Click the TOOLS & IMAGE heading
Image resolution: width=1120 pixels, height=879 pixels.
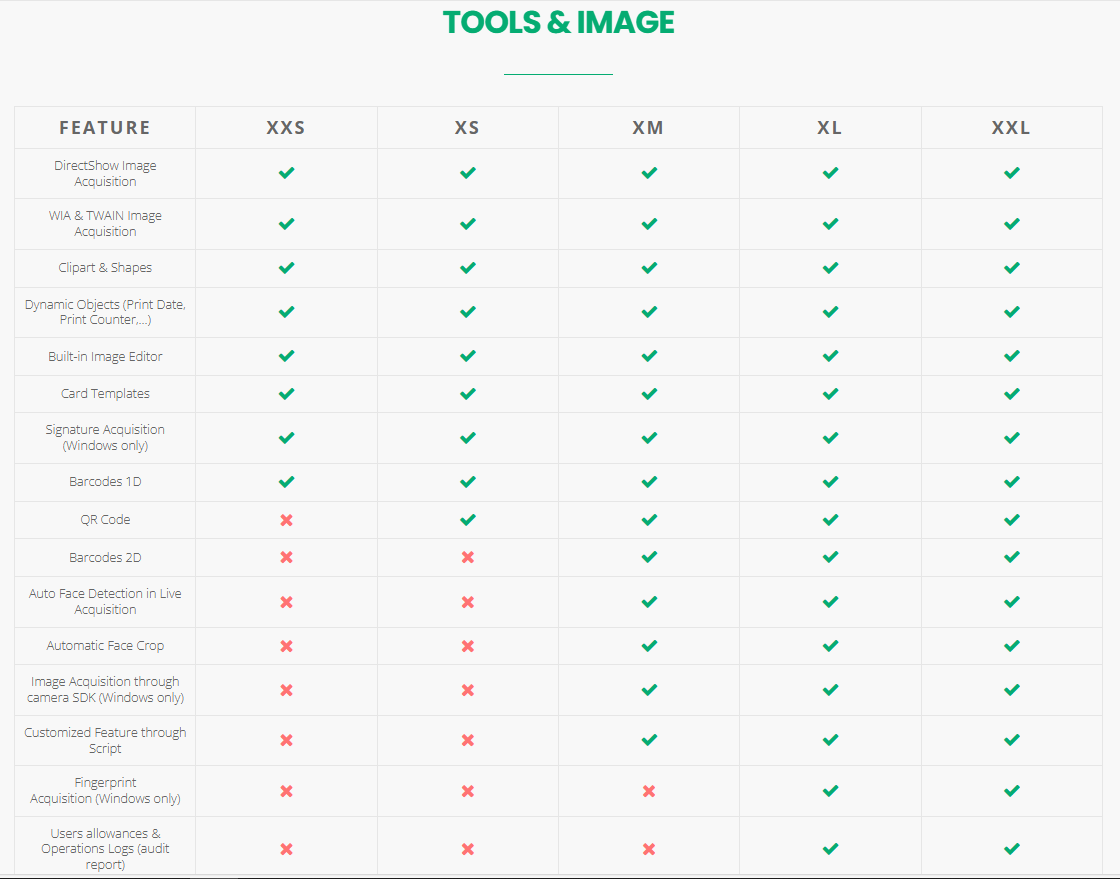(x=559, y=22)
